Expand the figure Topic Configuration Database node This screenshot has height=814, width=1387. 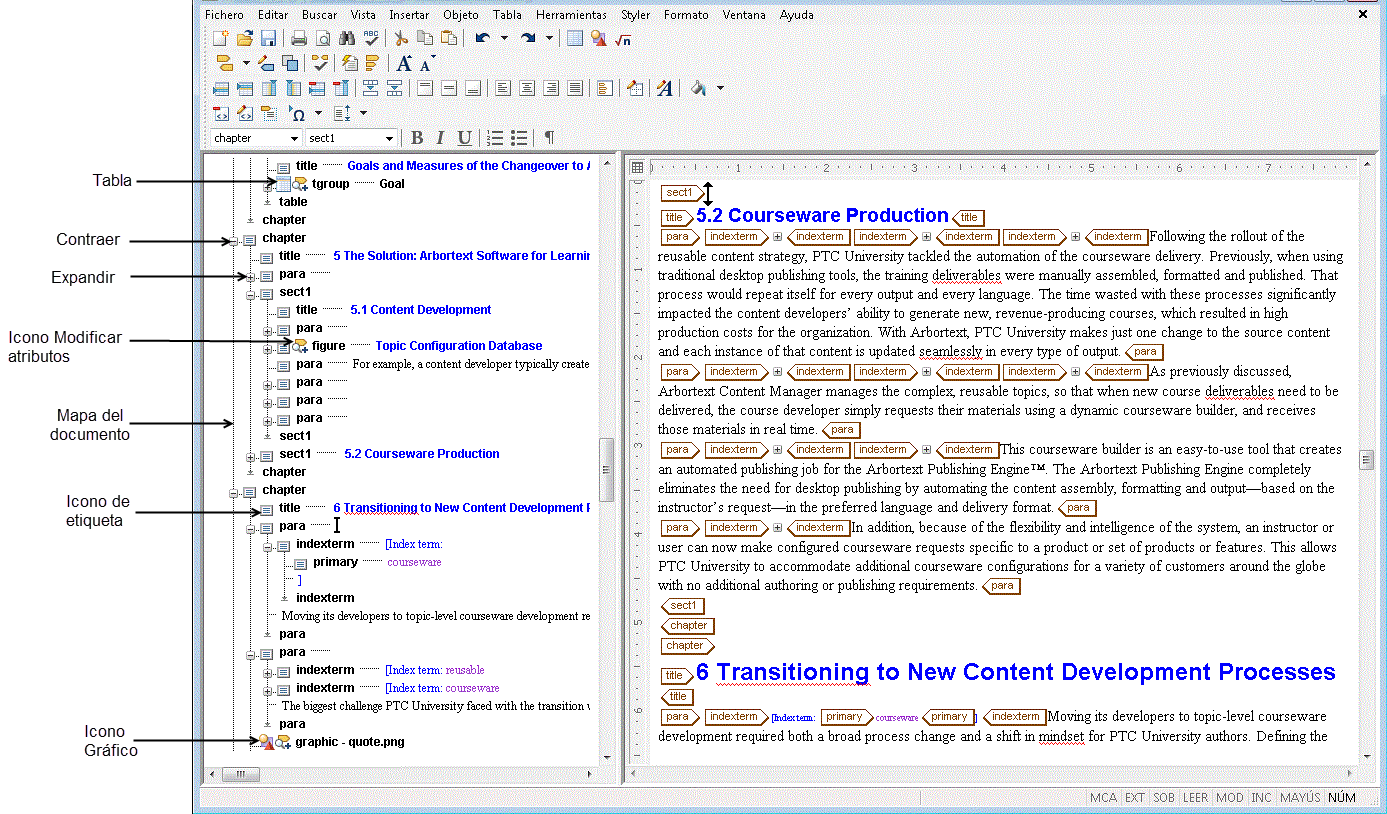tap(268, 347)
